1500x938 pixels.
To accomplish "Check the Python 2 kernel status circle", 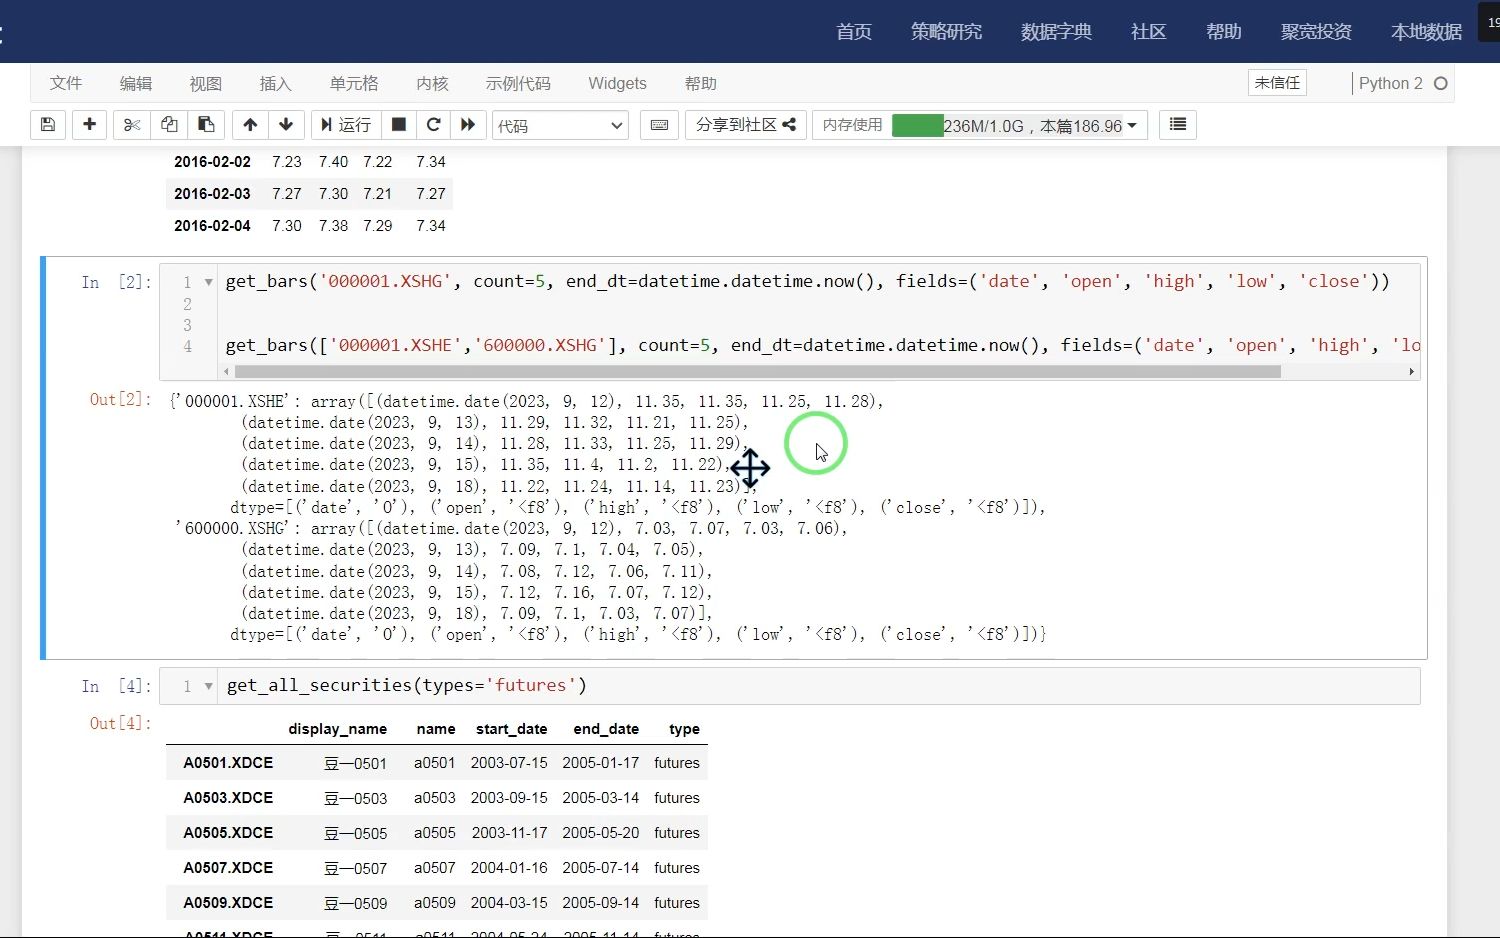I will point(1441,83).
